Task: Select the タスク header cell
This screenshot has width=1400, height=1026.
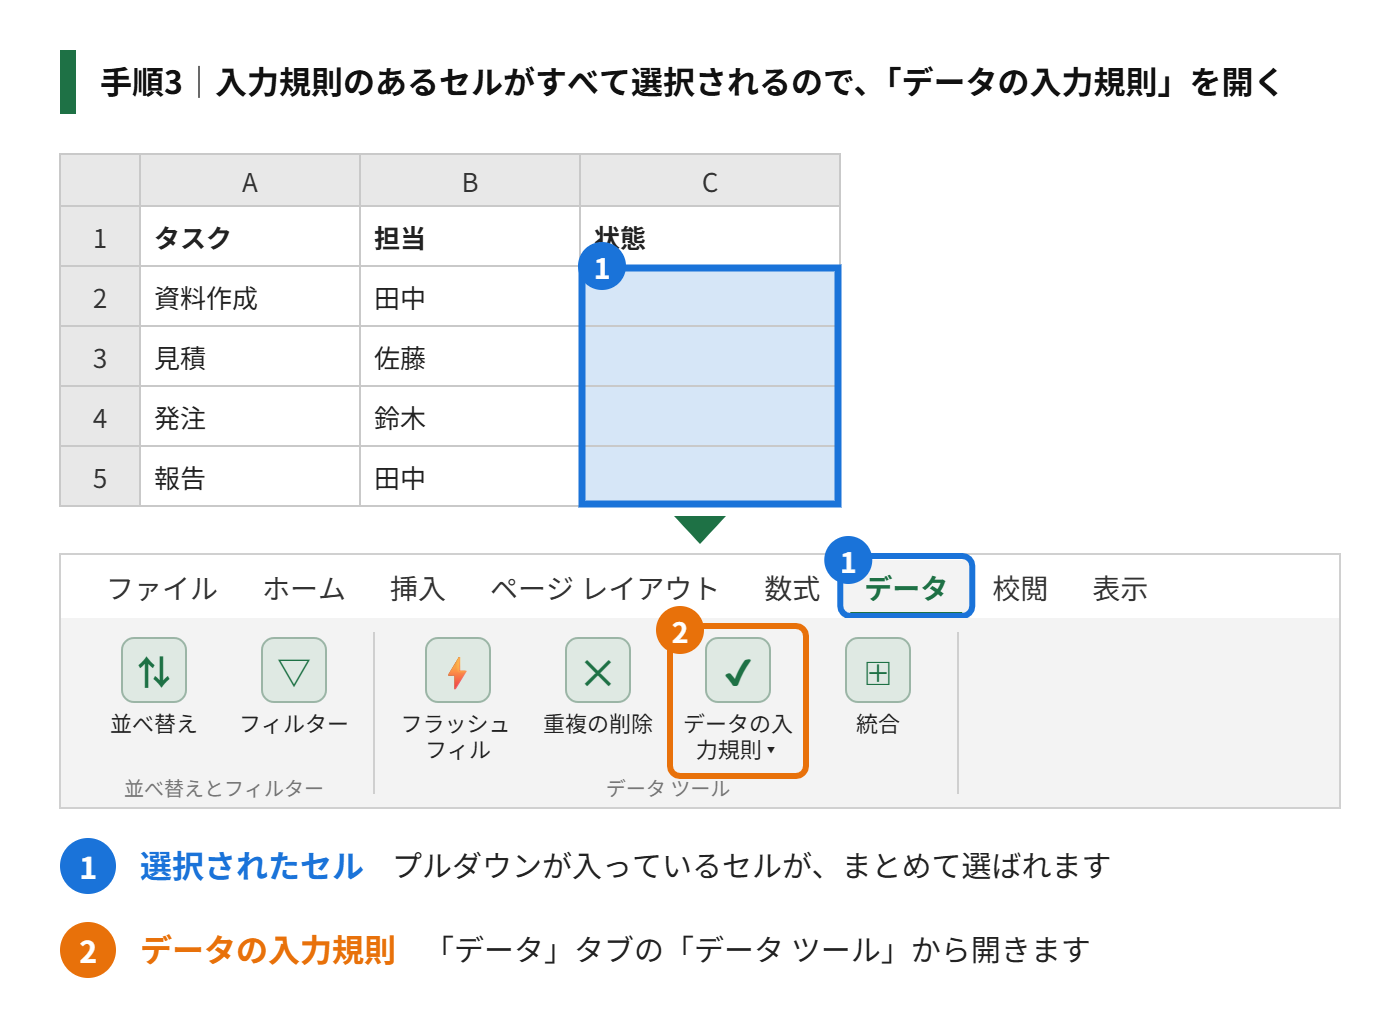Action: pyautogui.click(x=250, y=237)
